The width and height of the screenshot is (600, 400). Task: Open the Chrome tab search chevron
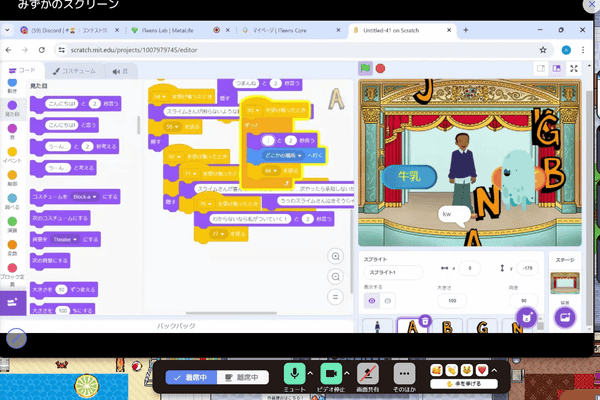[x=7, y=30]
